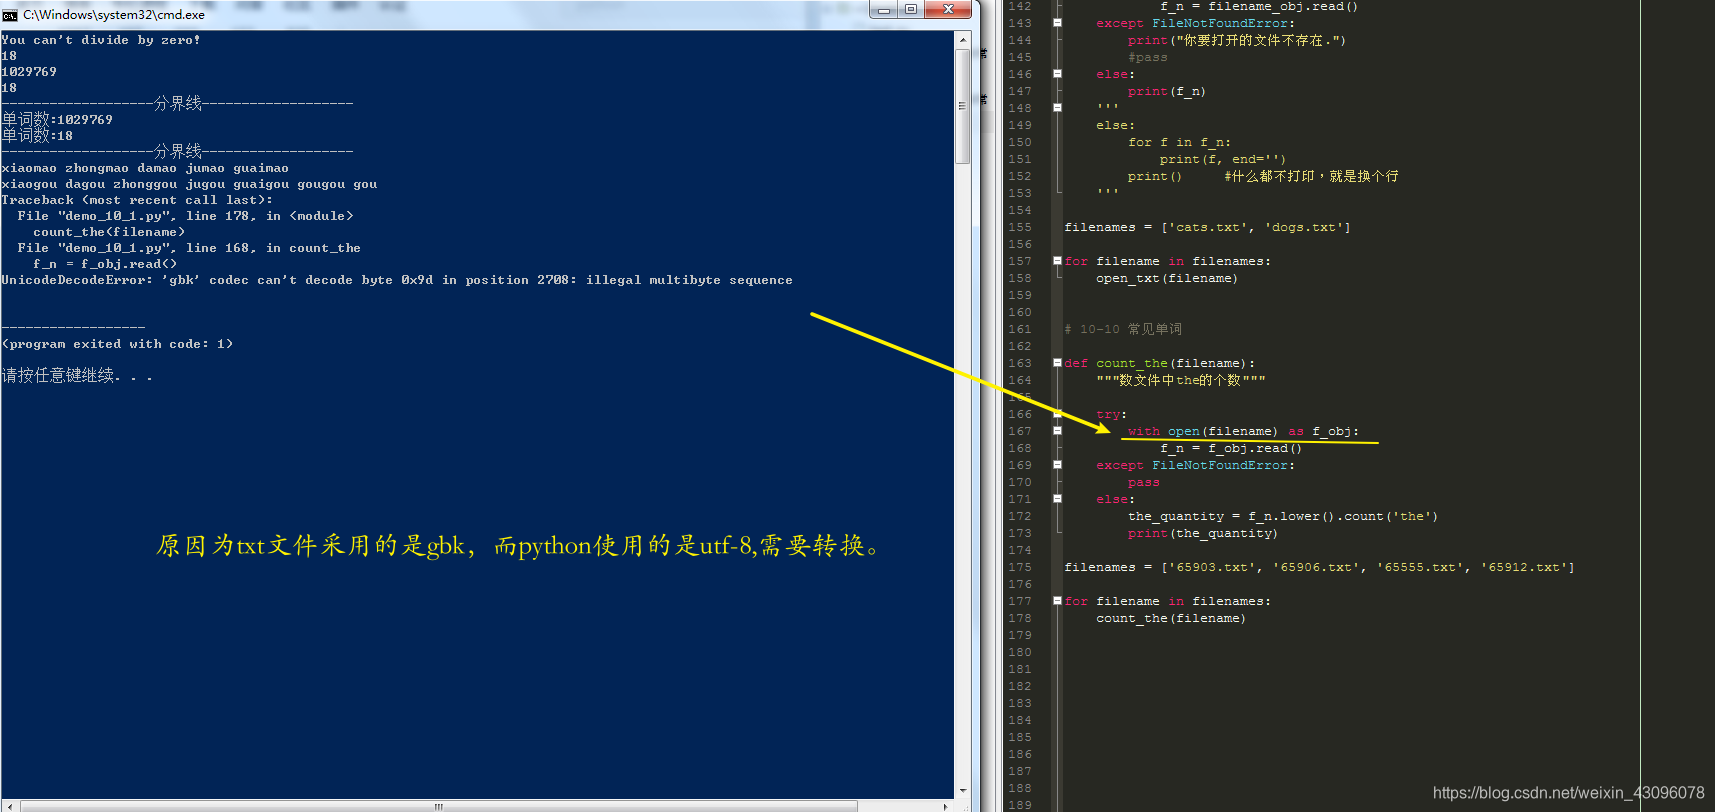1715x812 pixels.
Task: Collapse the fold marker at line 148
Action: point(1057,108)
